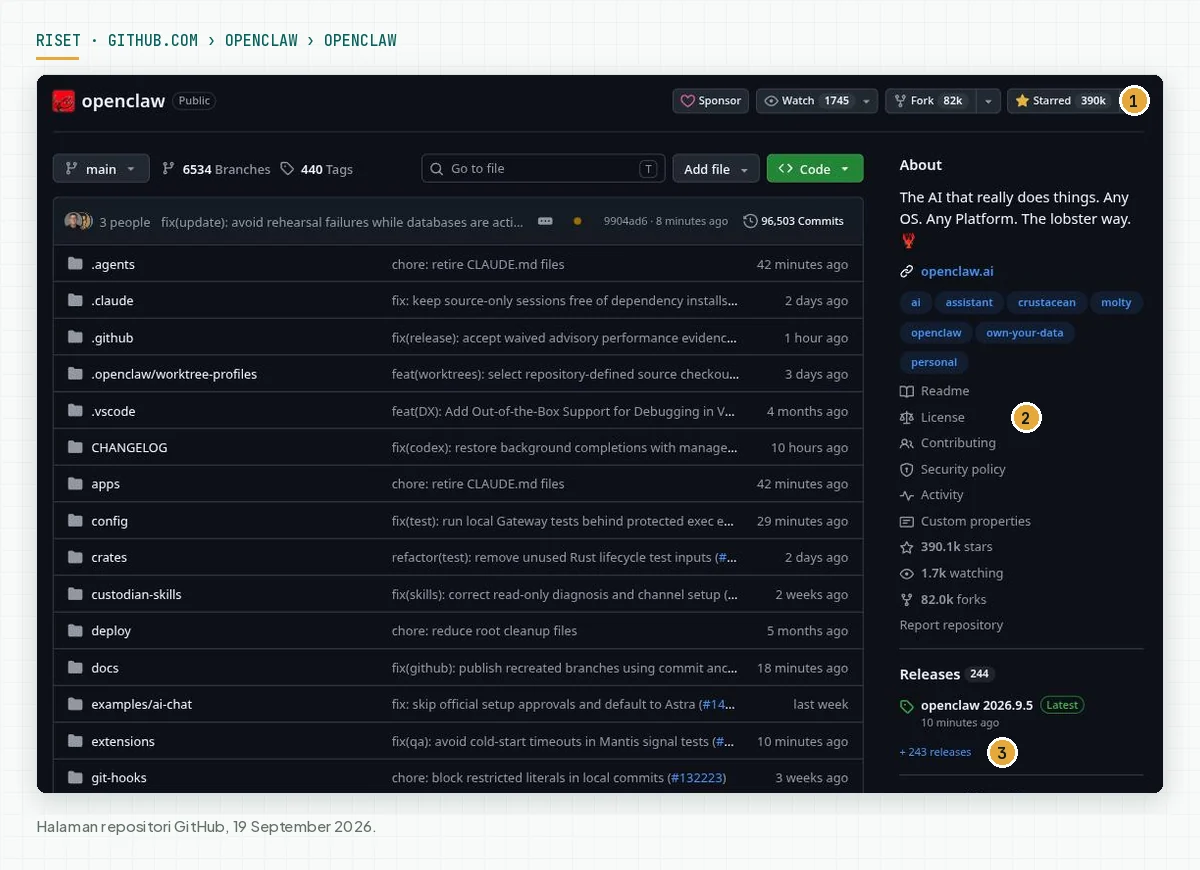Click the contributor avatars beside 3 people
The width and height of the screenshot is (1200, 870).
point(79,221)
